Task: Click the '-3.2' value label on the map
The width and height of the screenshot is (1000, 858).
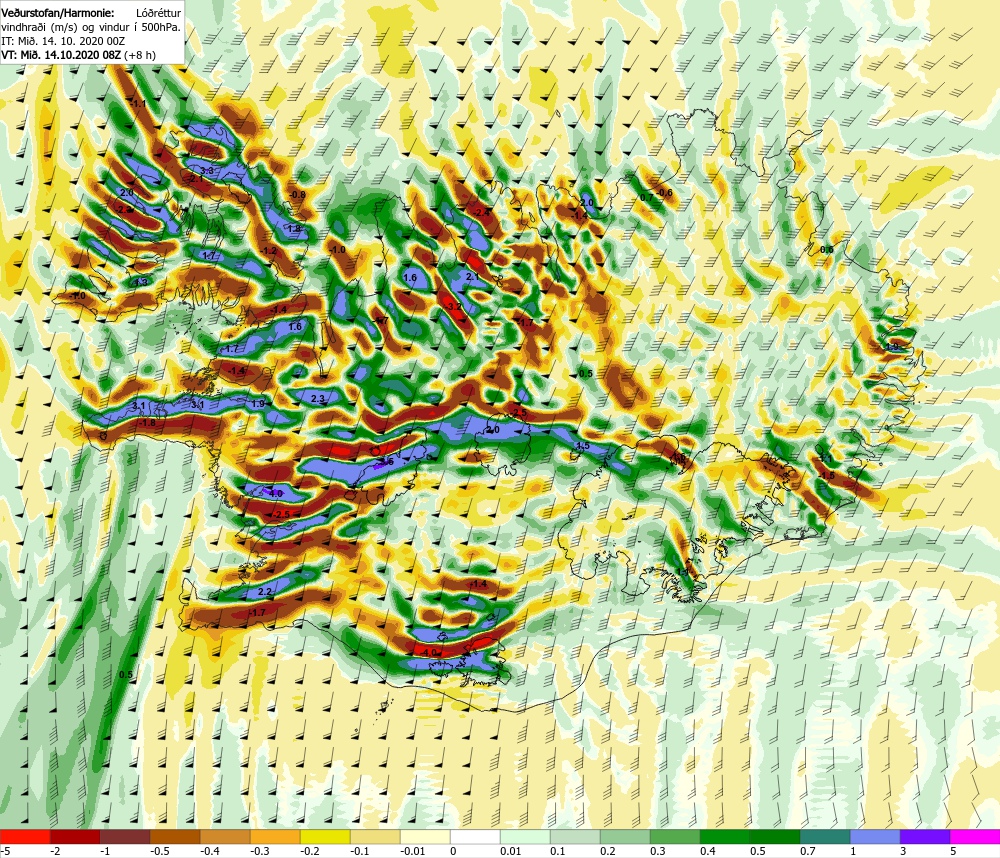Action: click(x=453, y=307)
